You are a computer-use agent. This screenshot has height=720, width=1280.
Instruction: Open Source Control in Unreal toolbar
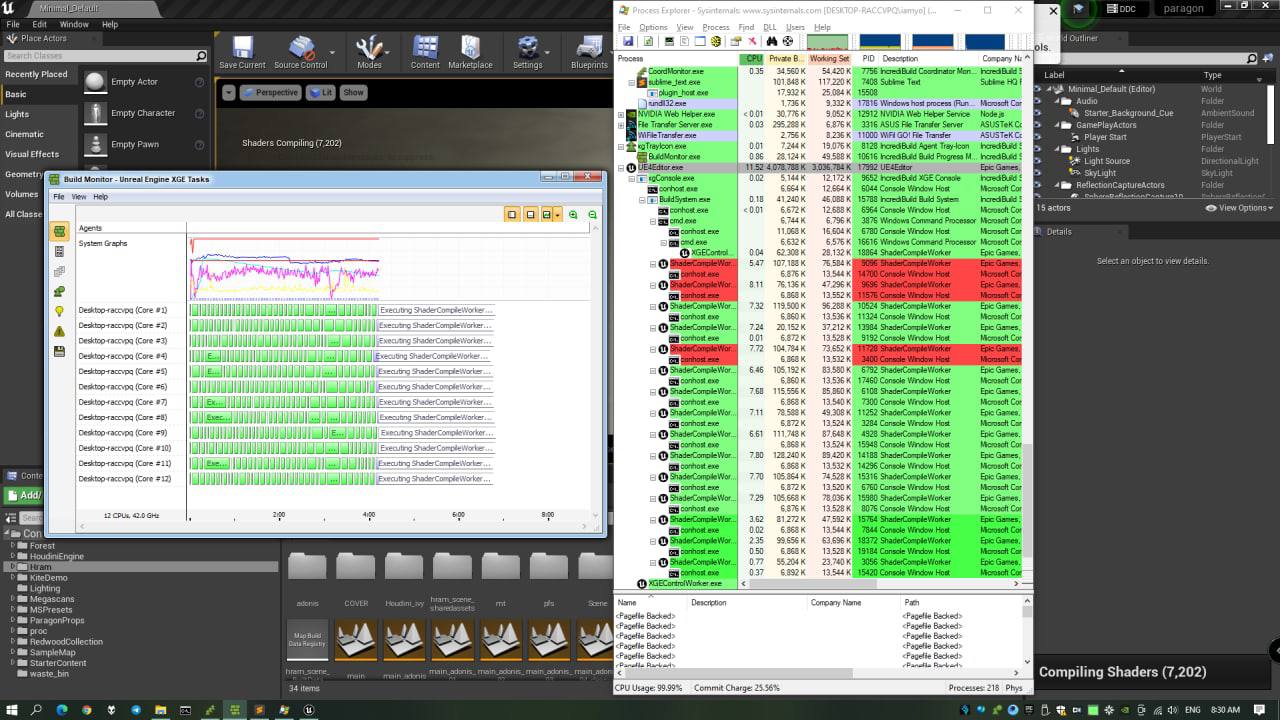point(300,53)
